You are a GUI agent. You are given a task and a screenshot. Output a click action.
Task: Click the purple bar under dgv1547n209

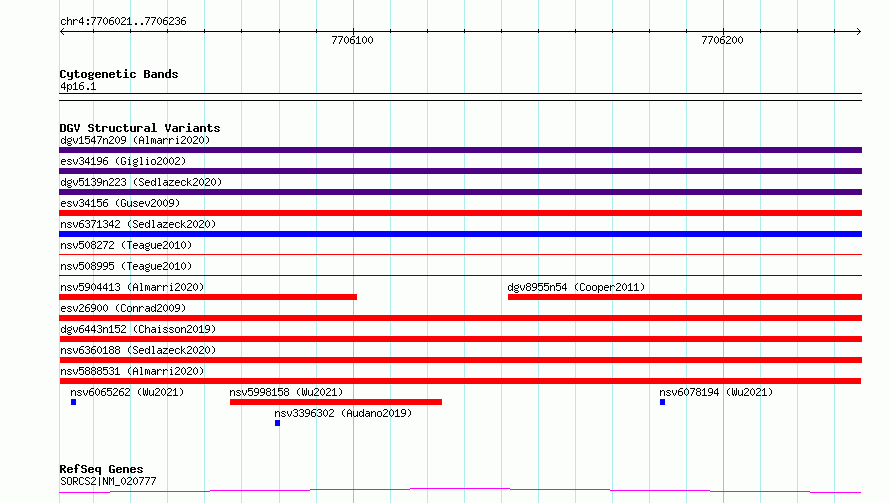[460, 150]
